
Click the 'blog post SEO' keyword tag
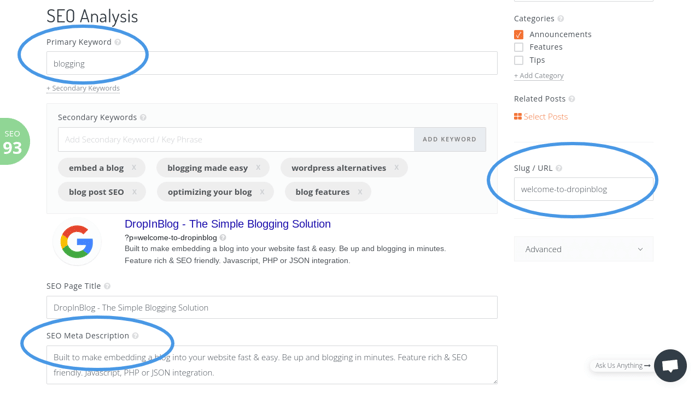(x=102, y=192)
